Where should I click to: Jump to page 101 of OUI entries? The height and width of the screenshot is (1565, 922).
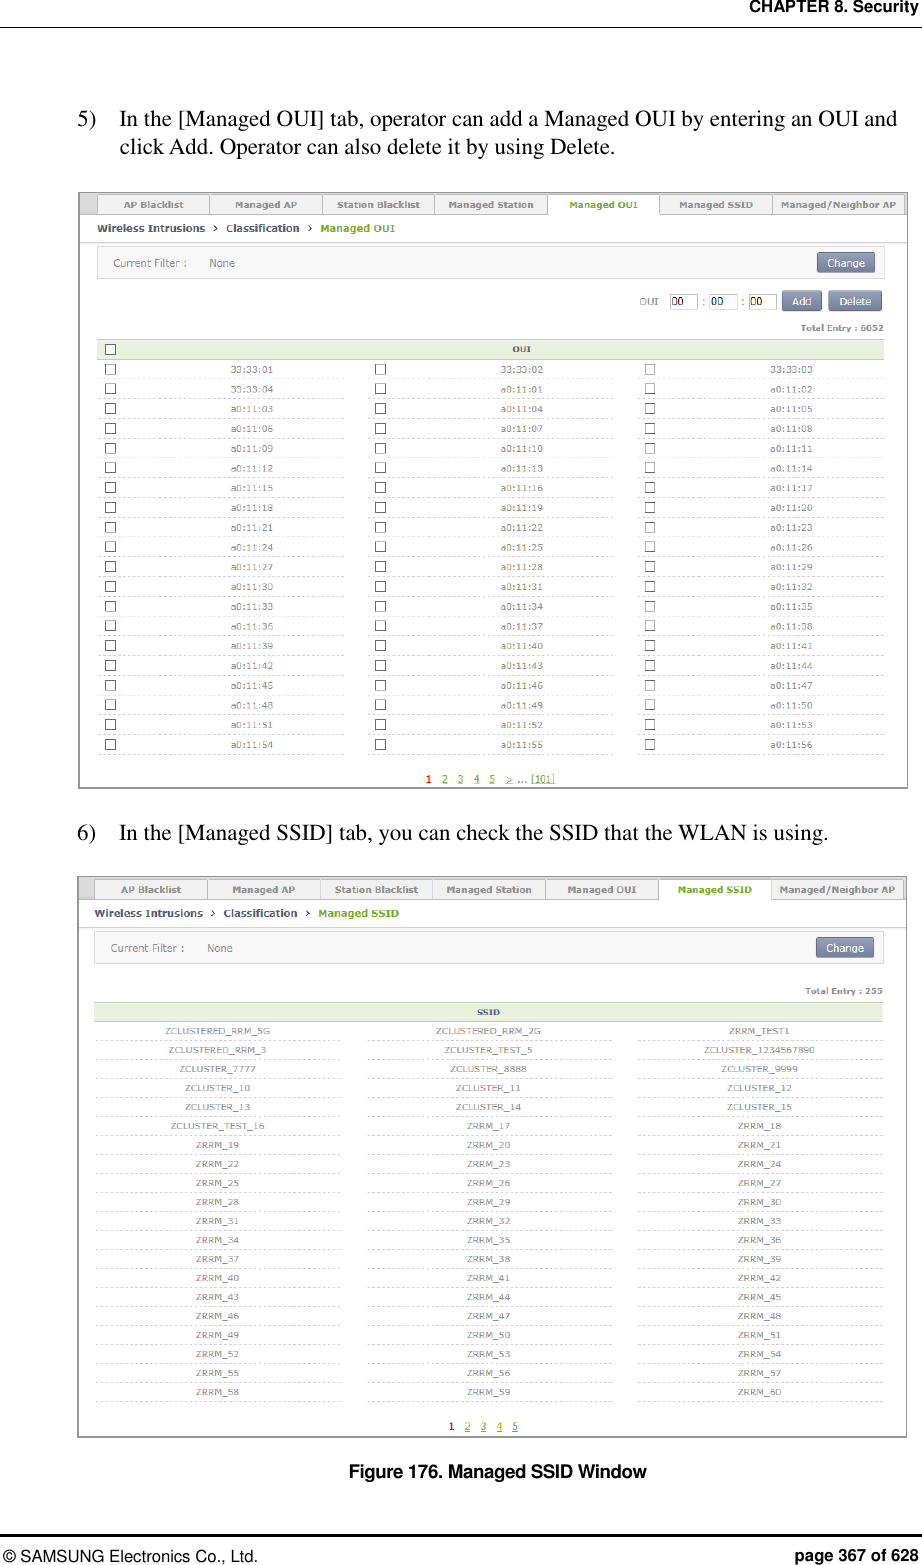point(542,778)
